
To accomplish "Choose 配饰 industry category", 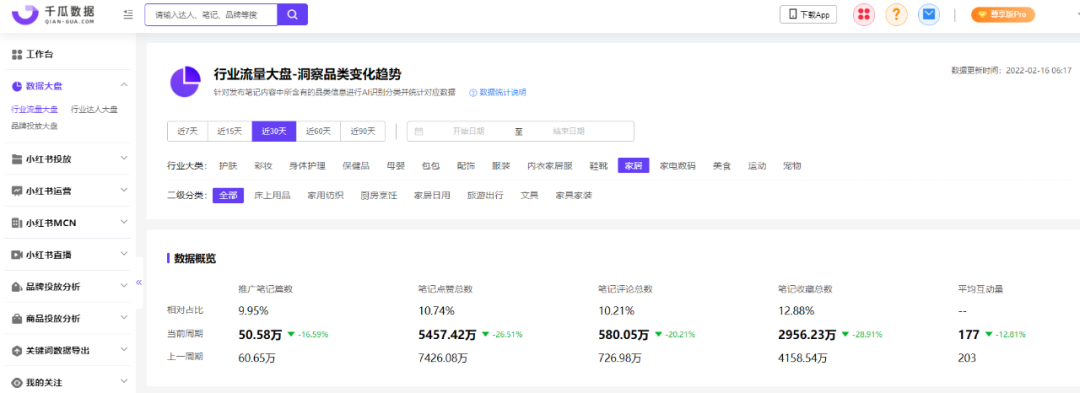I will point(466,166).
